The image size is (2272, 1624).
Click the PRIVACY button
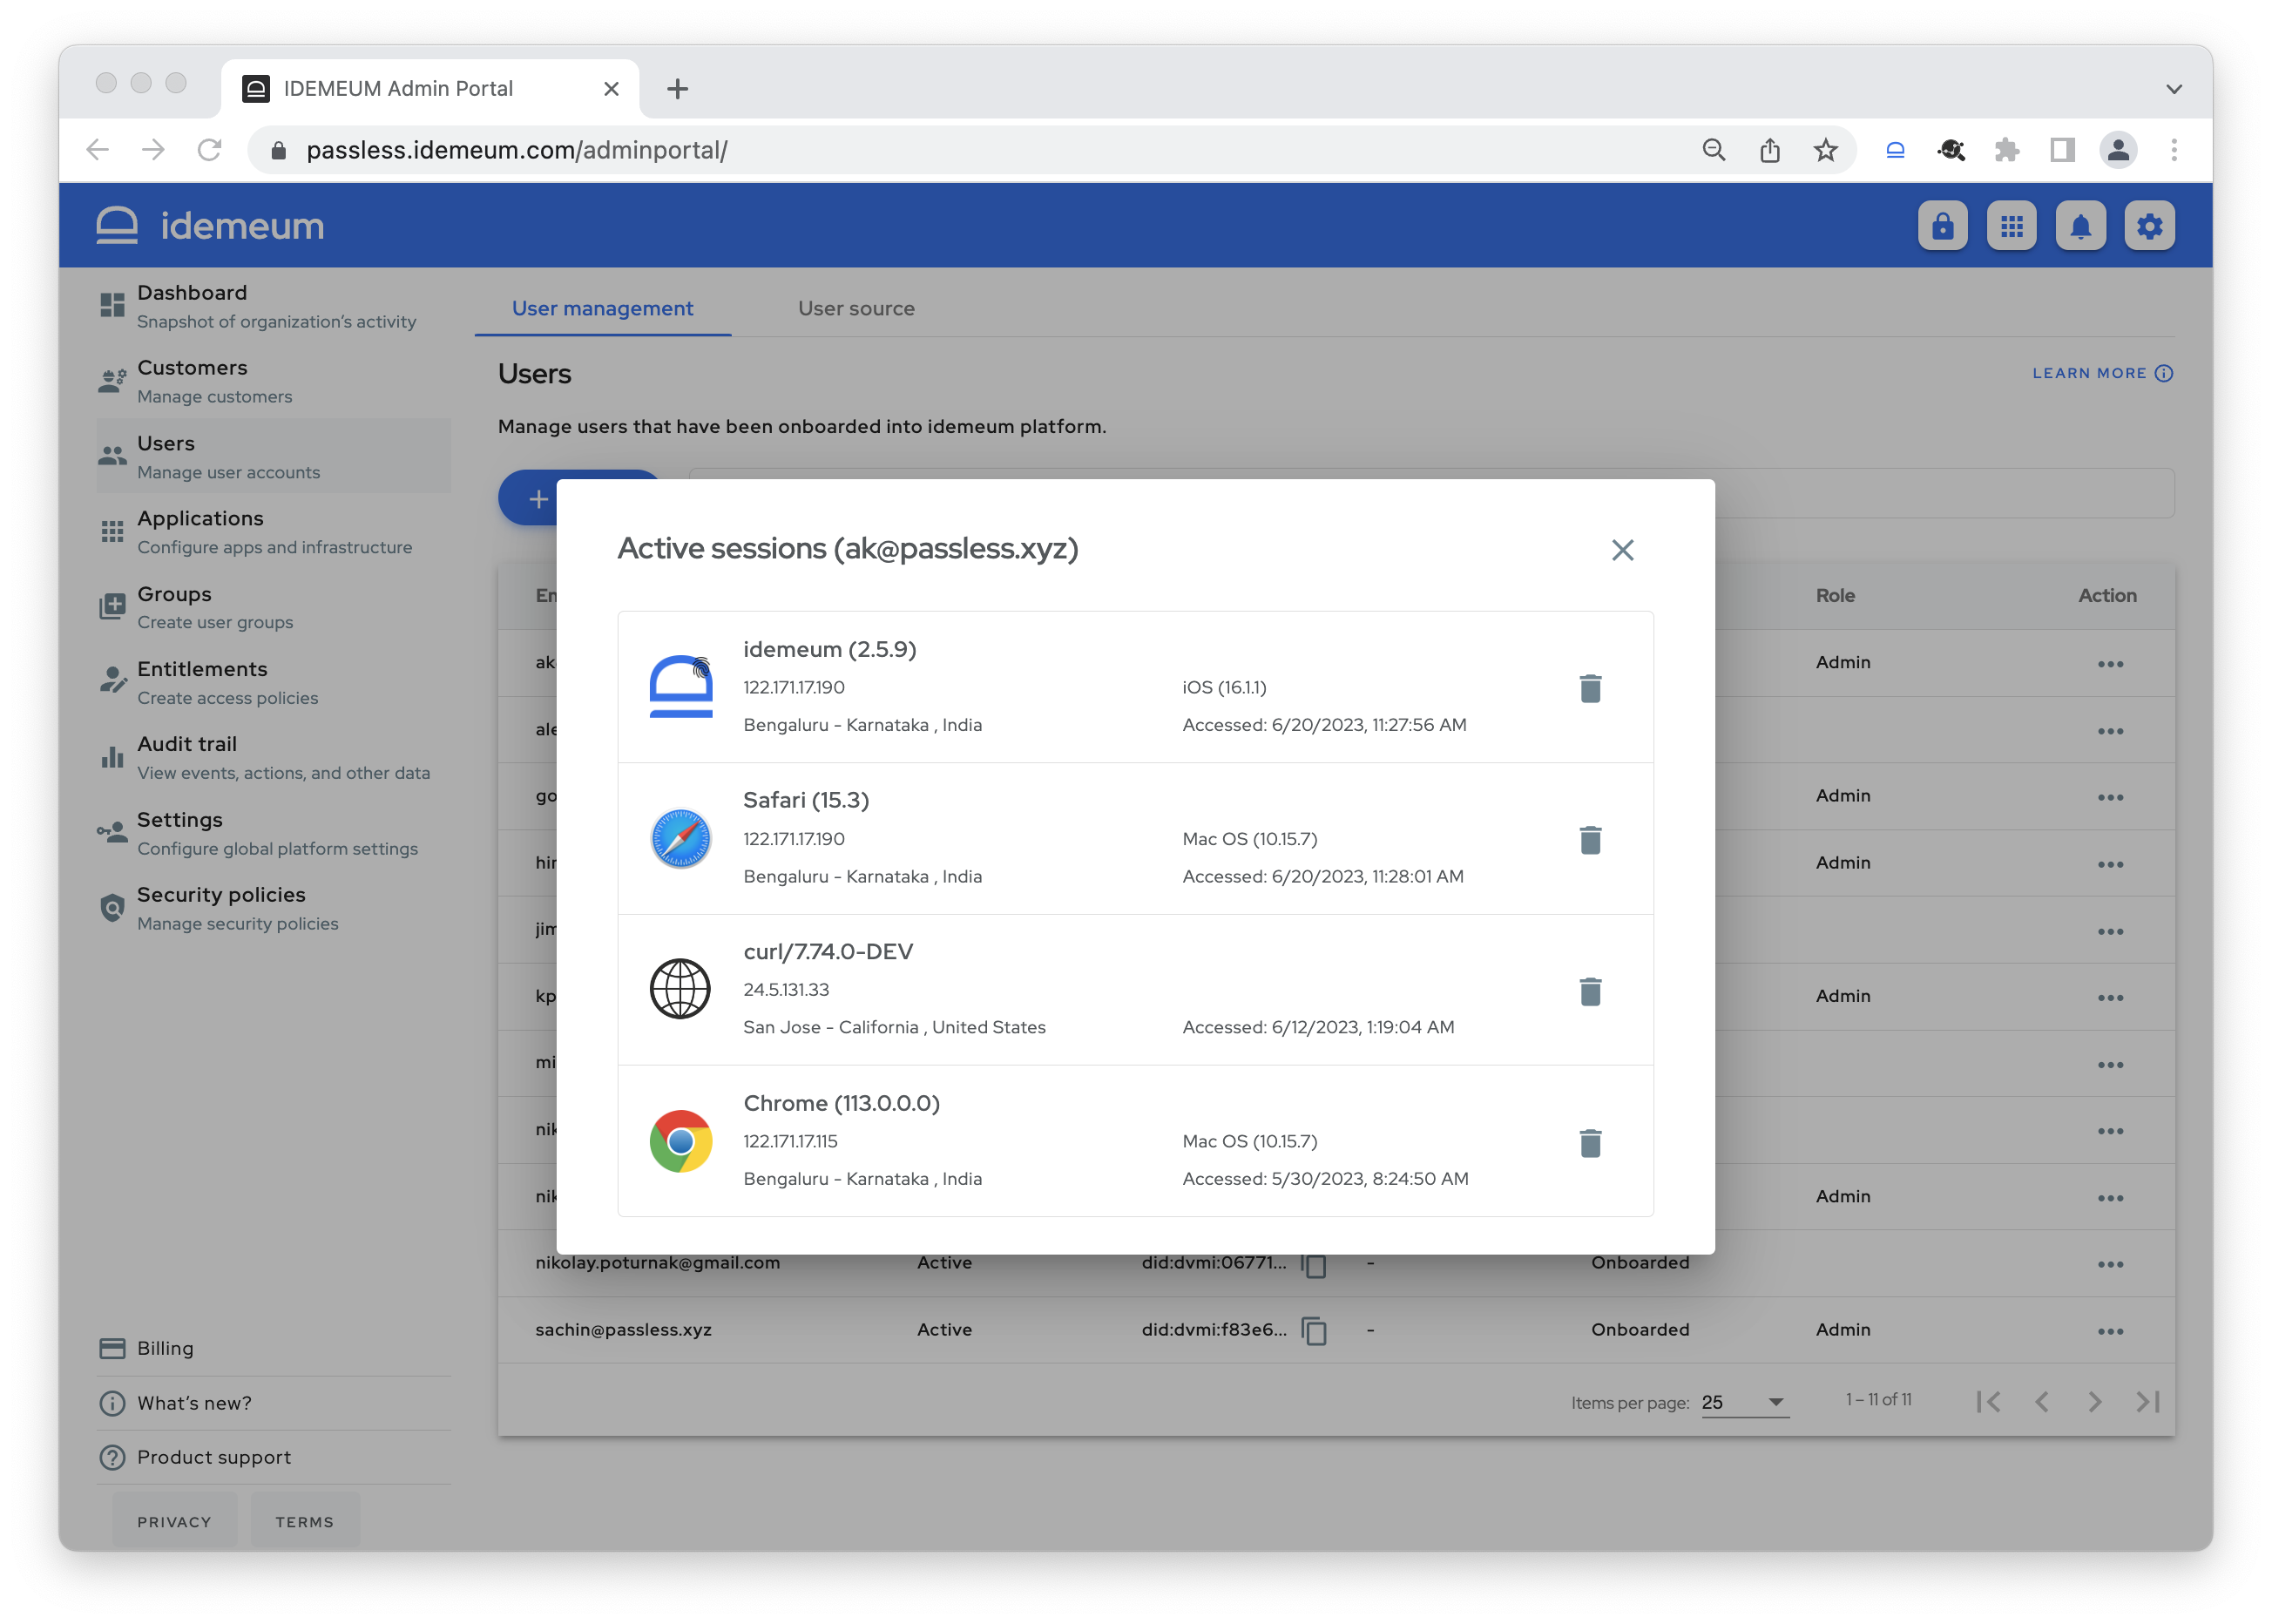pyautogui.click(x=174, y=1521)
